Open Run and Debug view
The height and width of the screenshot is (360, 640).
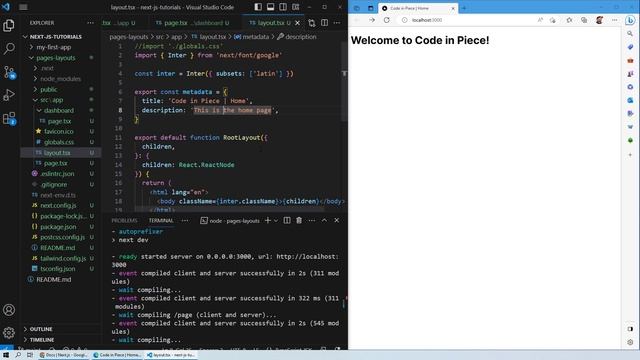(x=9, y=95)
